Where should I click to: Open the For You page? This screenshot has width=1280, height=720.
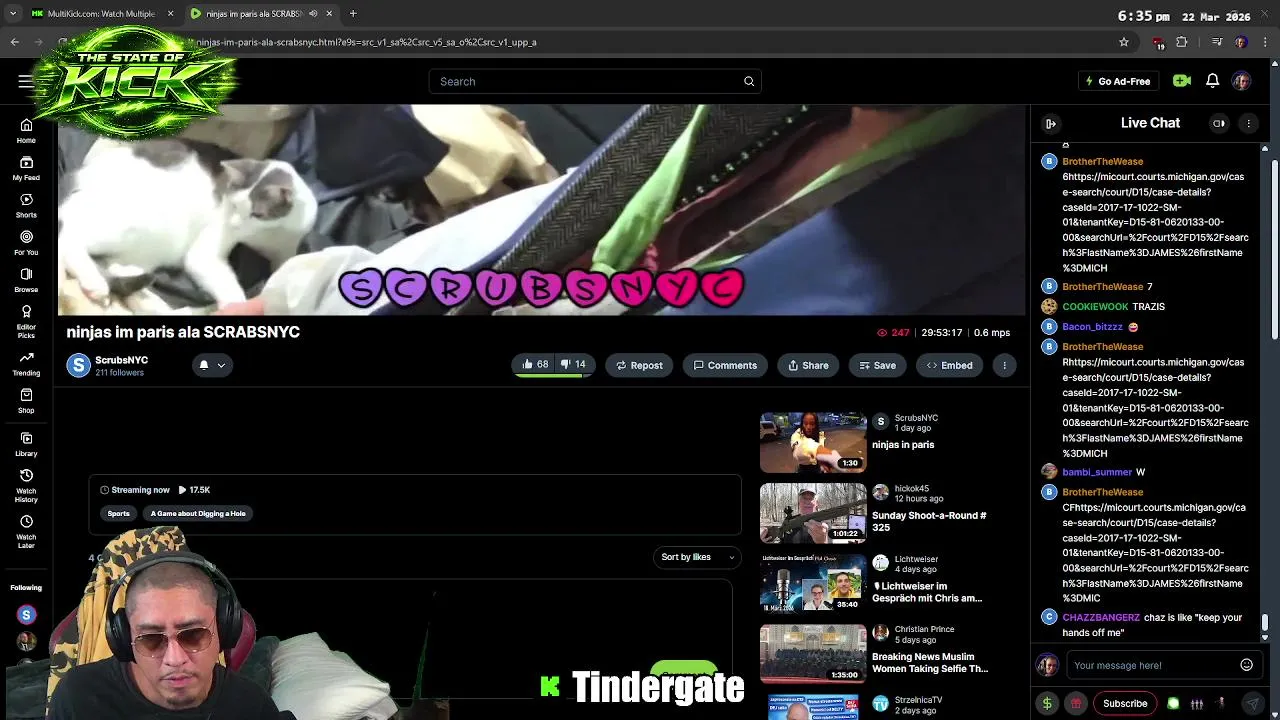click(x=26, y=243)
